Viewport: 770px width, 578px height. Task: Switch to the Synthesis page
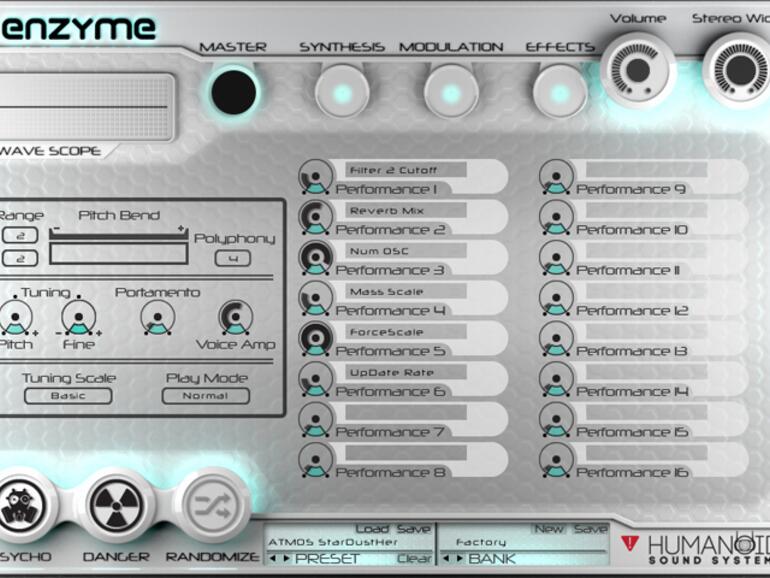[342, 92]
